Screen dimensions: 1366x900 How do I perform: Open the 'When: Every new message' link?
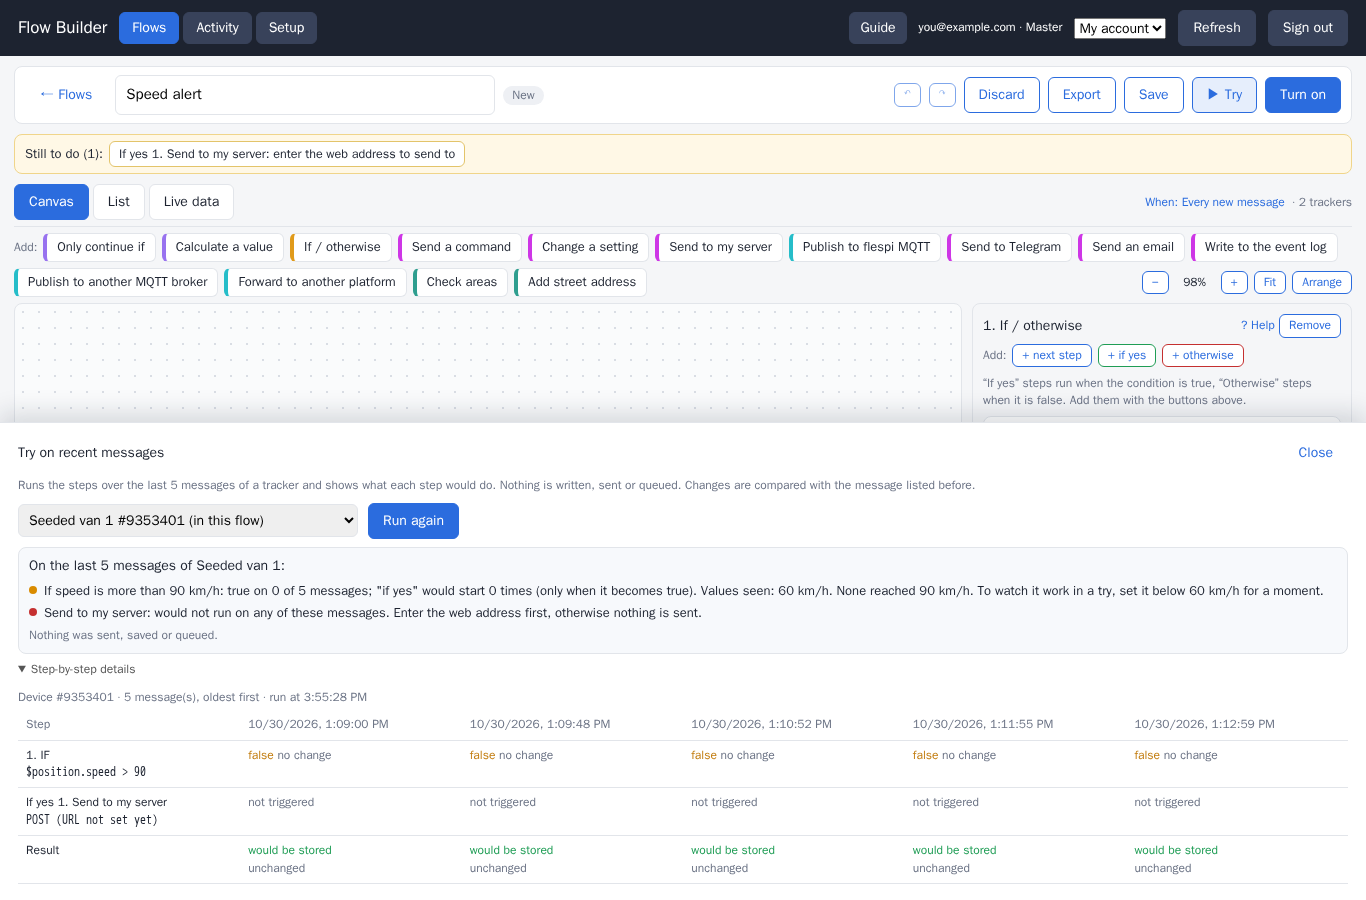coord(1215,202)
